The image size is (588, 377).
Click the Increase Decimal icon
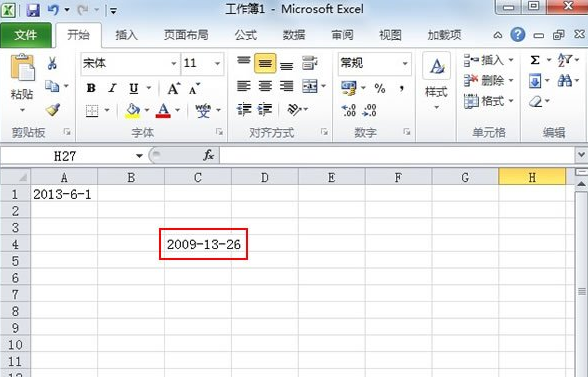pos(349,110)
